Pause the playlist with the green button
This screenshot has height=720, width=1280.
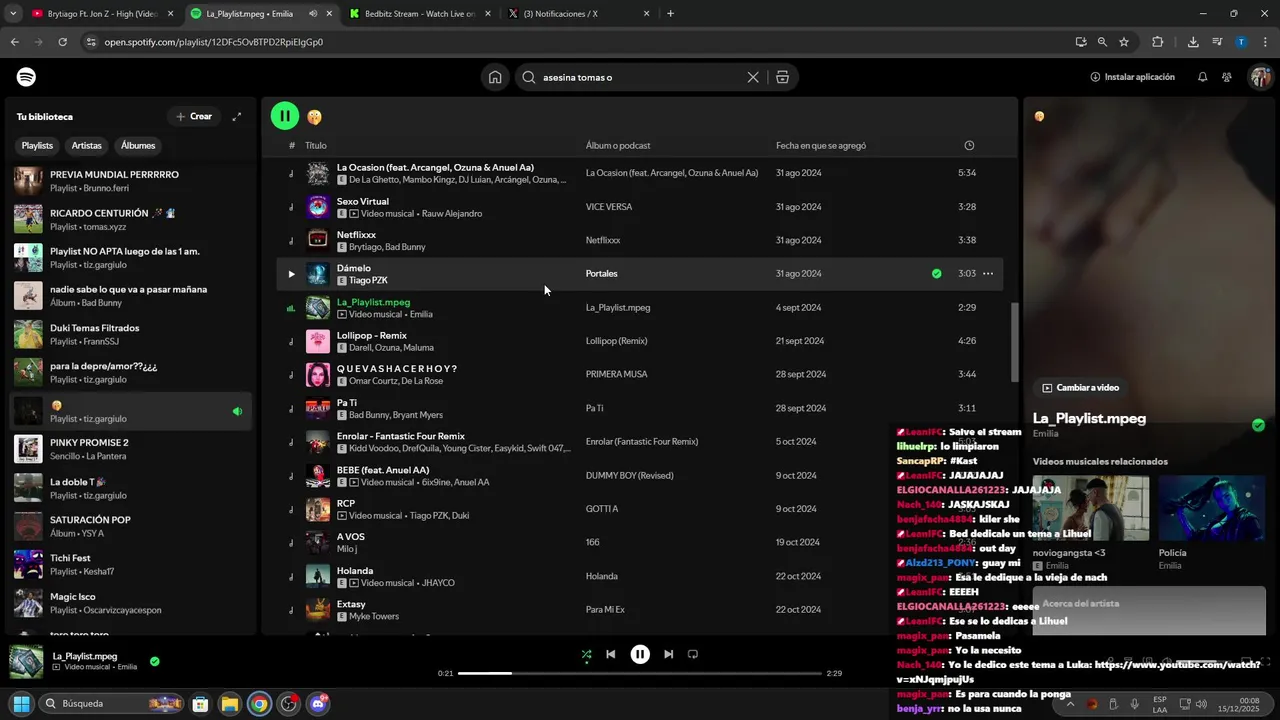coord(285,116)
